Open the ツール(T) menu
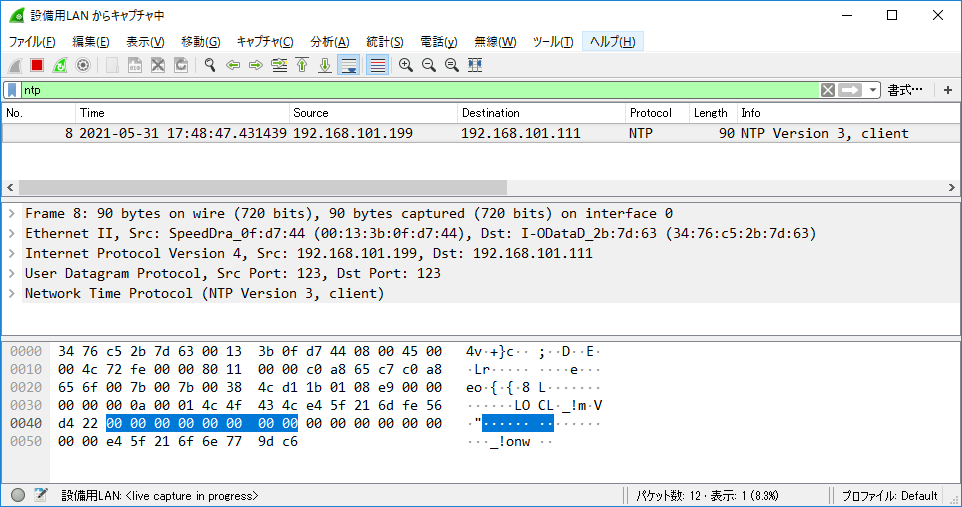 click(x=553, y=42)
